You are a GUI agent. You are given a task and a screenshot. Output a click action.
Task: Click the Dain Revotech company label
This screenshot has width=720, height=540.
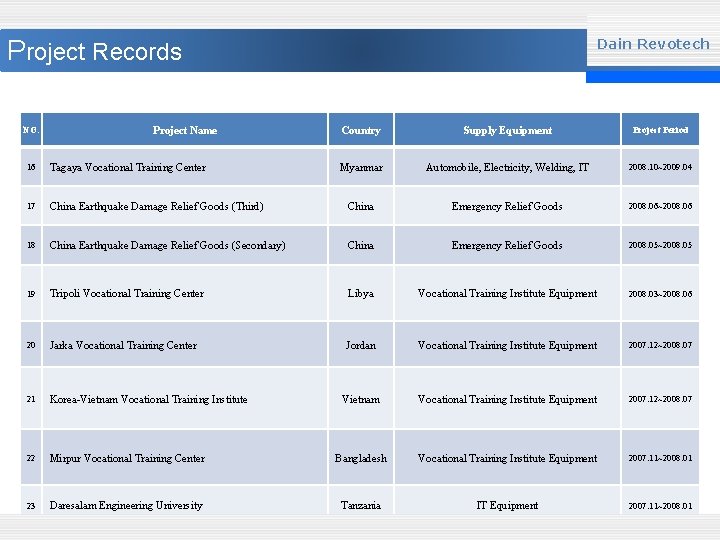point(653,44)
